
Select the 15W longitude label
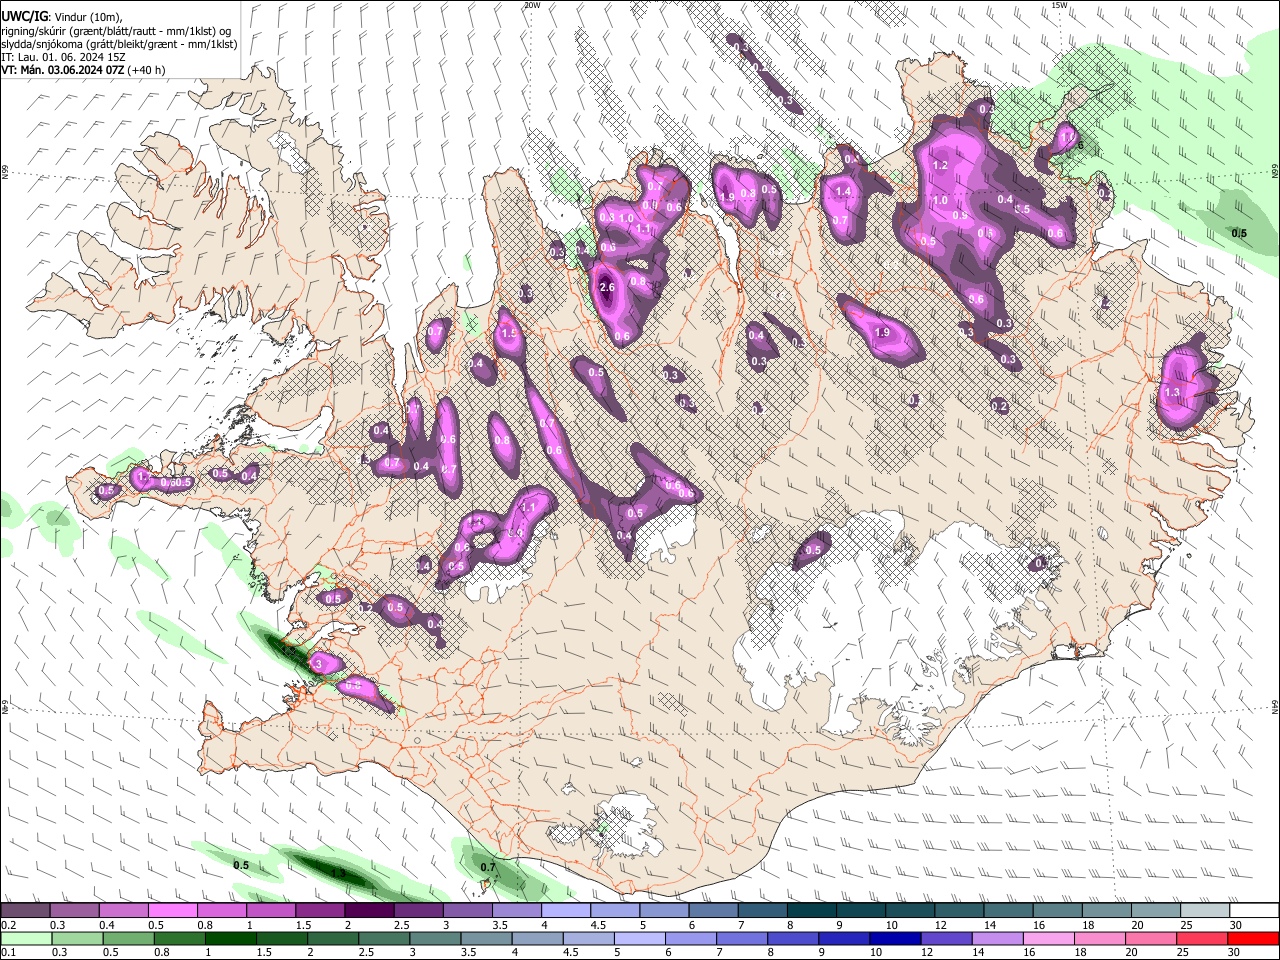pyautogui.click(x=1060, y=5)
